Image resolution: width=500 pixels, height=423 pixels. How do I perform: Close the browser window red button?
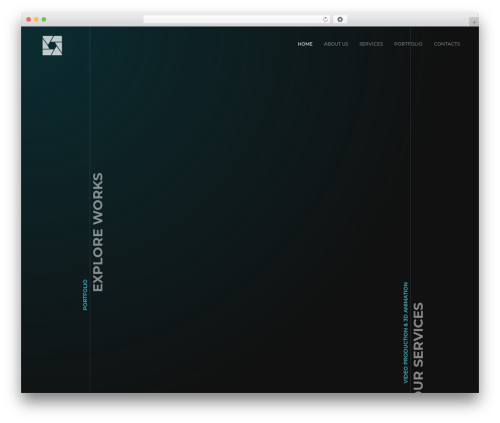coord(29,19)
